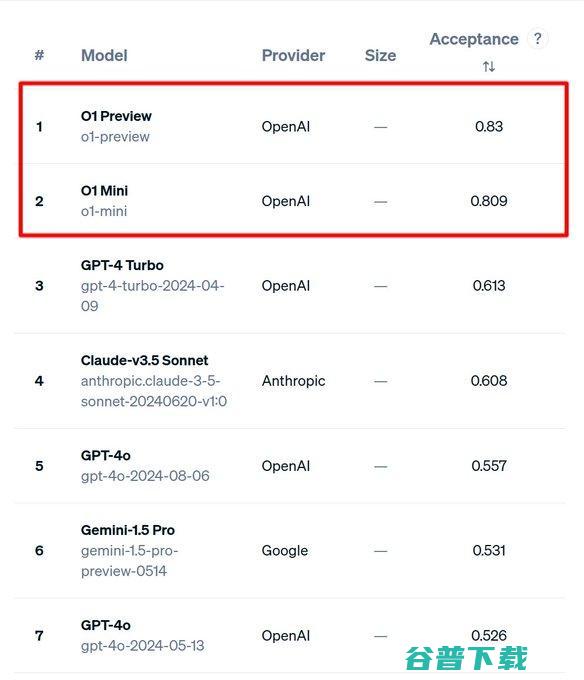Viewport: 584px width, 680px height.
Task: Click the o1-preview model identifier text
Action: (115, 137)
